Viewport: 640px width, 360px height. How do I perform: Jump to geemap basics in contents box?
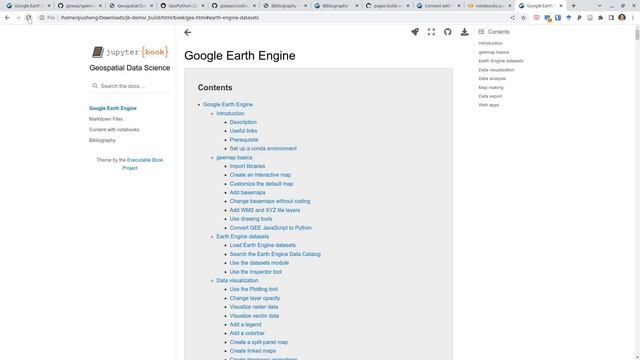tap(234, 158)
